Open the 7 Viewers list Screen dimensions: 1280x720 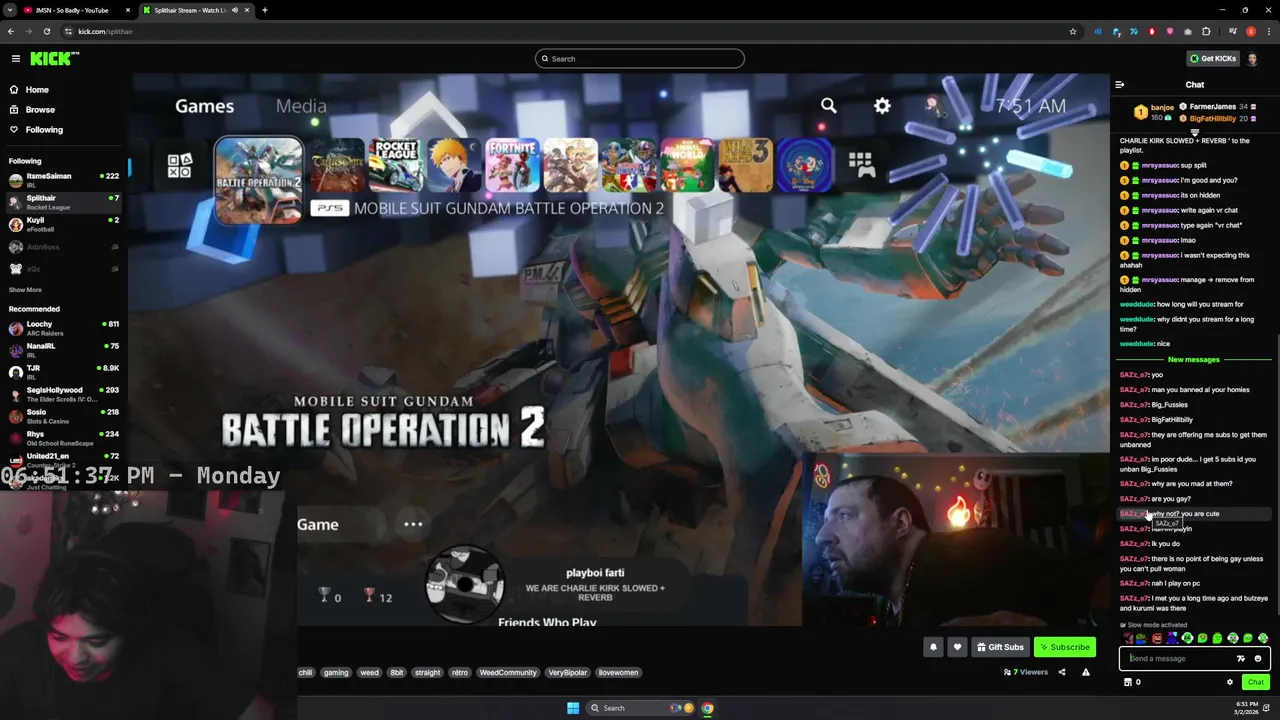click(1026, 673)
